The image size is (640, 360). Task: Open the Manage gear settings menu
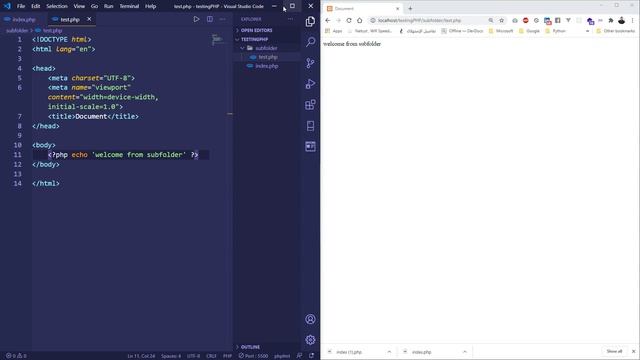point(310,340)
